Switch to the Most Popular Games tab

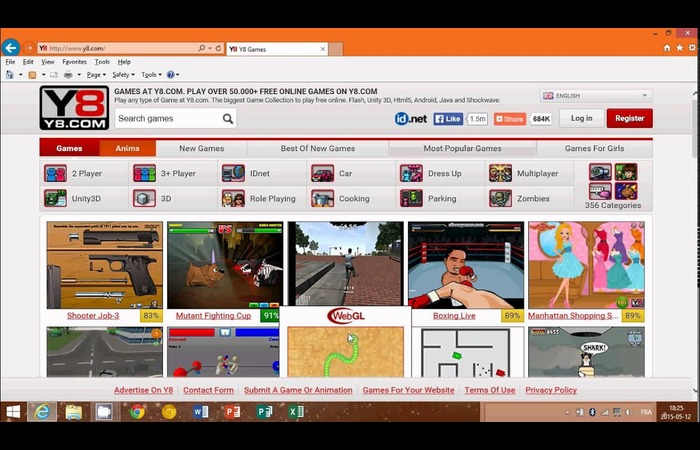point(462,148)
